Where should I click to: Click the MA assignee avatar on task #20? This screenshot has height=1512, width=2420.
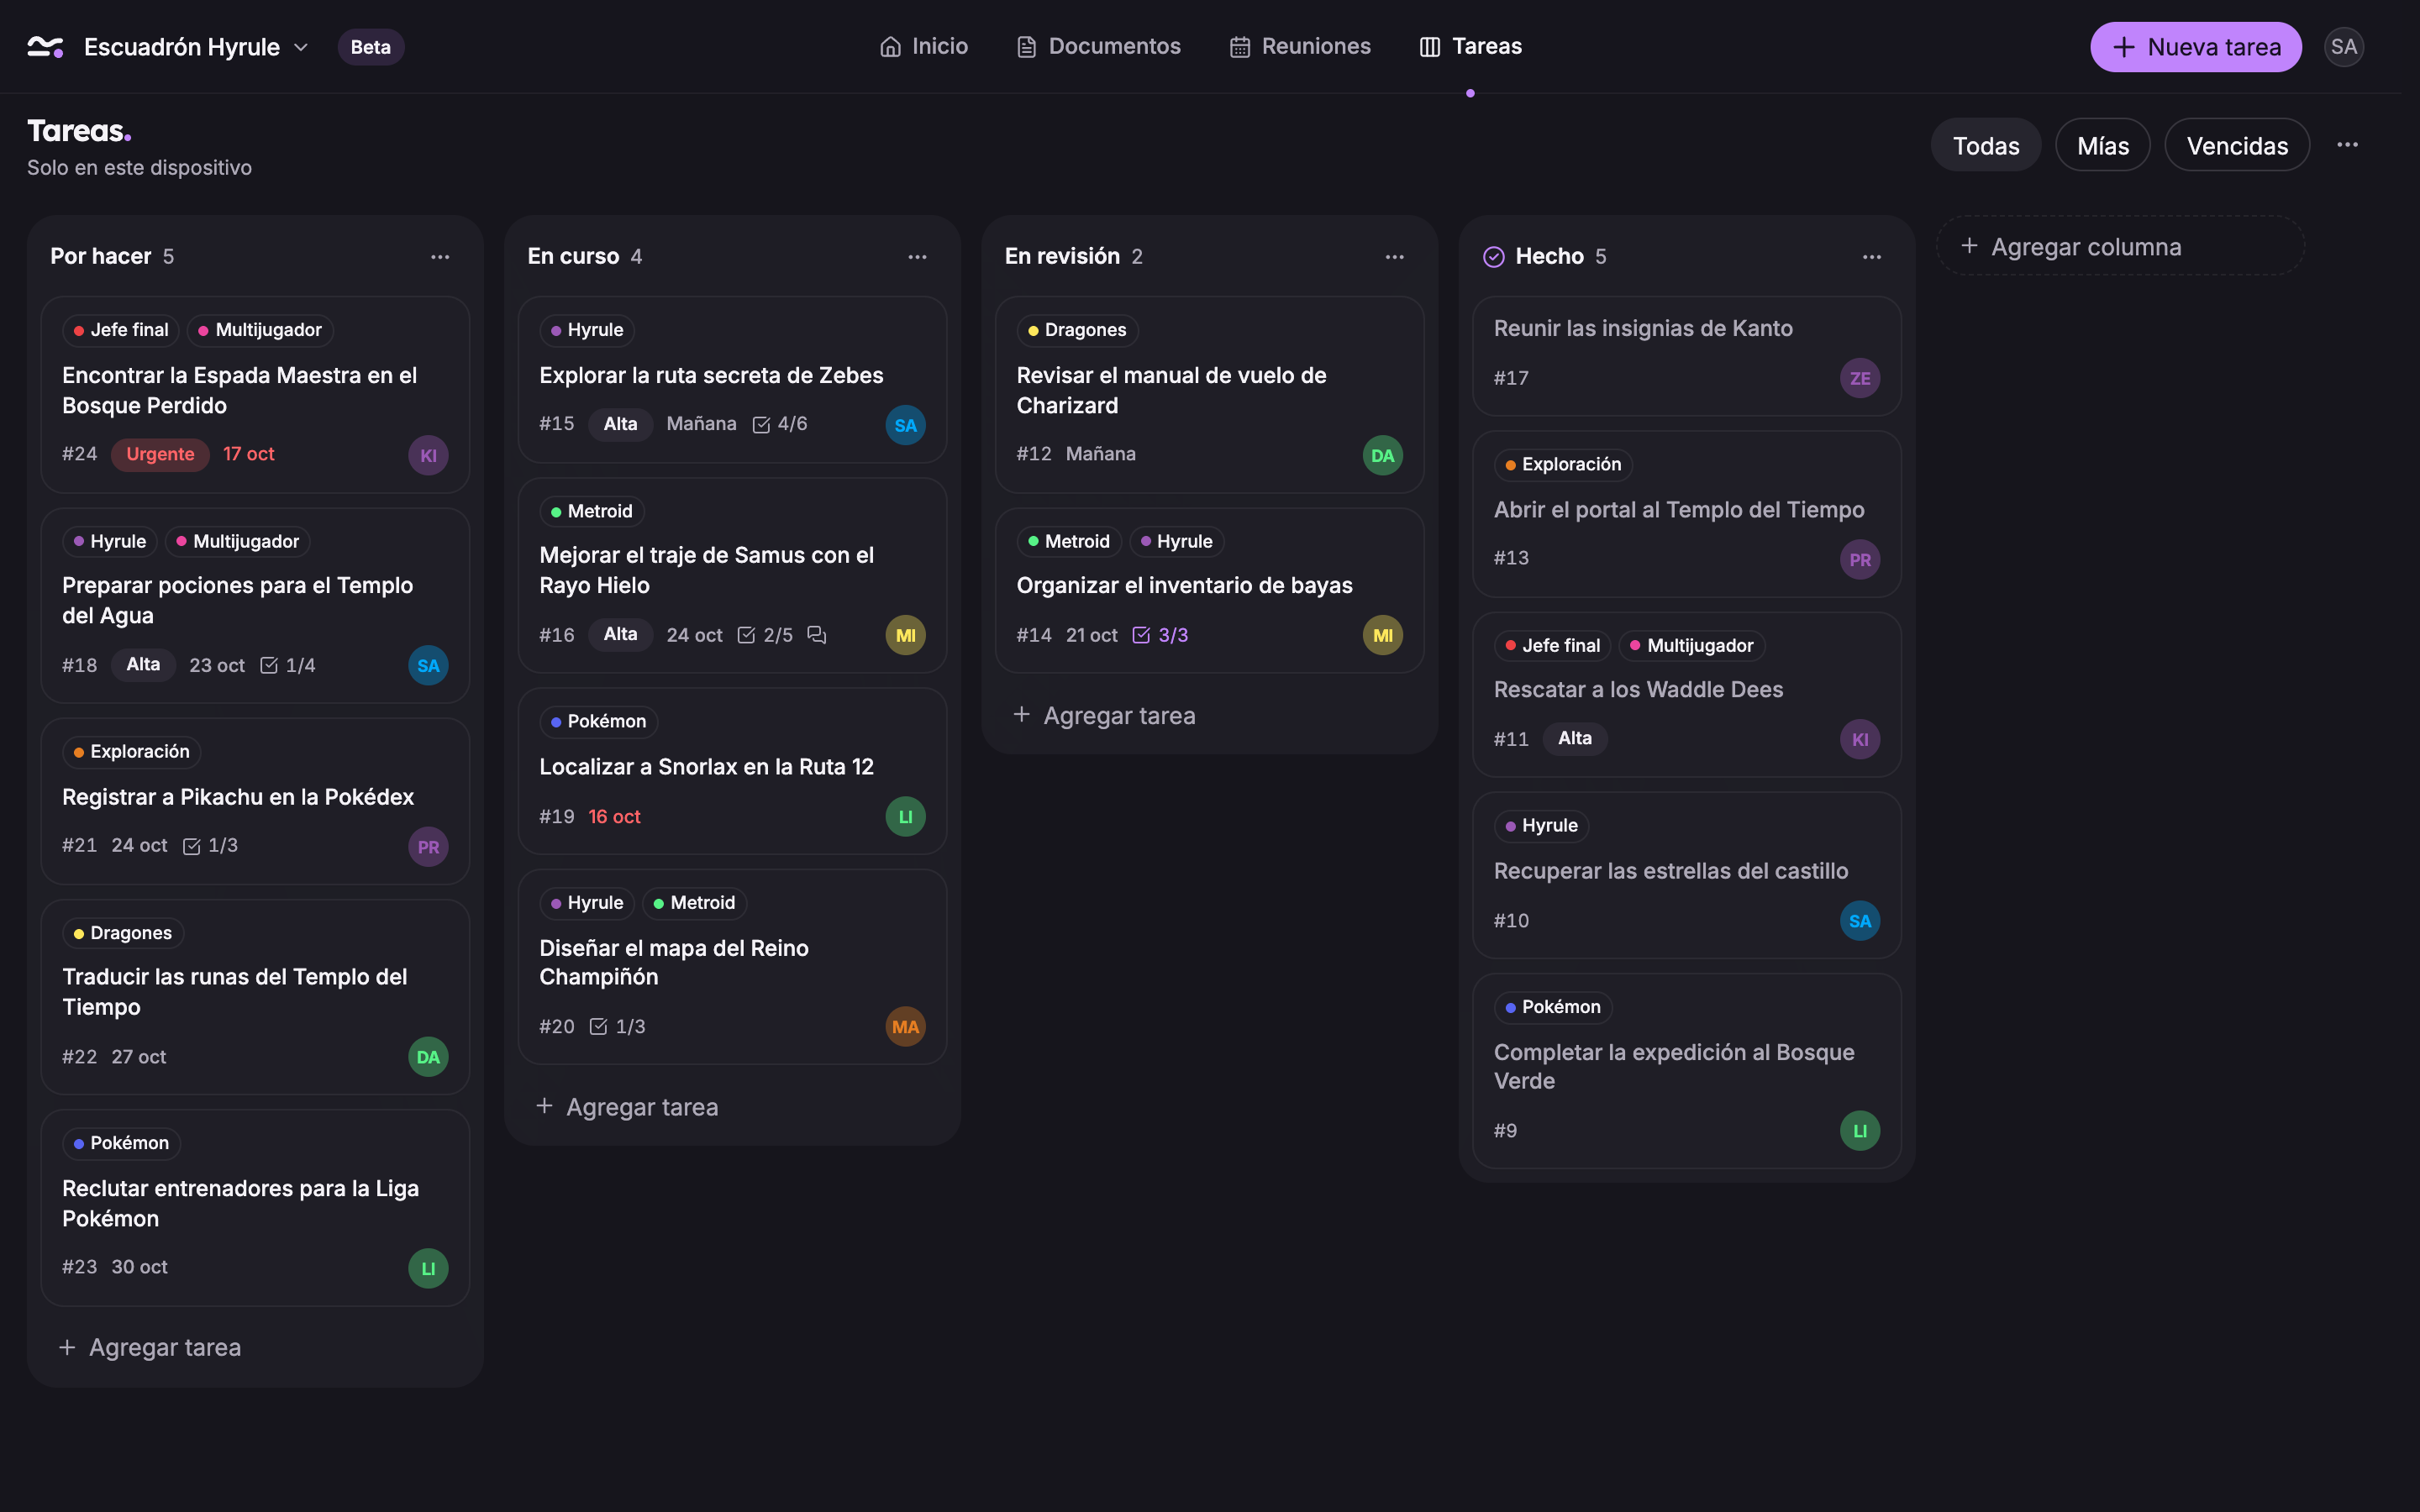click(905, 1026)
